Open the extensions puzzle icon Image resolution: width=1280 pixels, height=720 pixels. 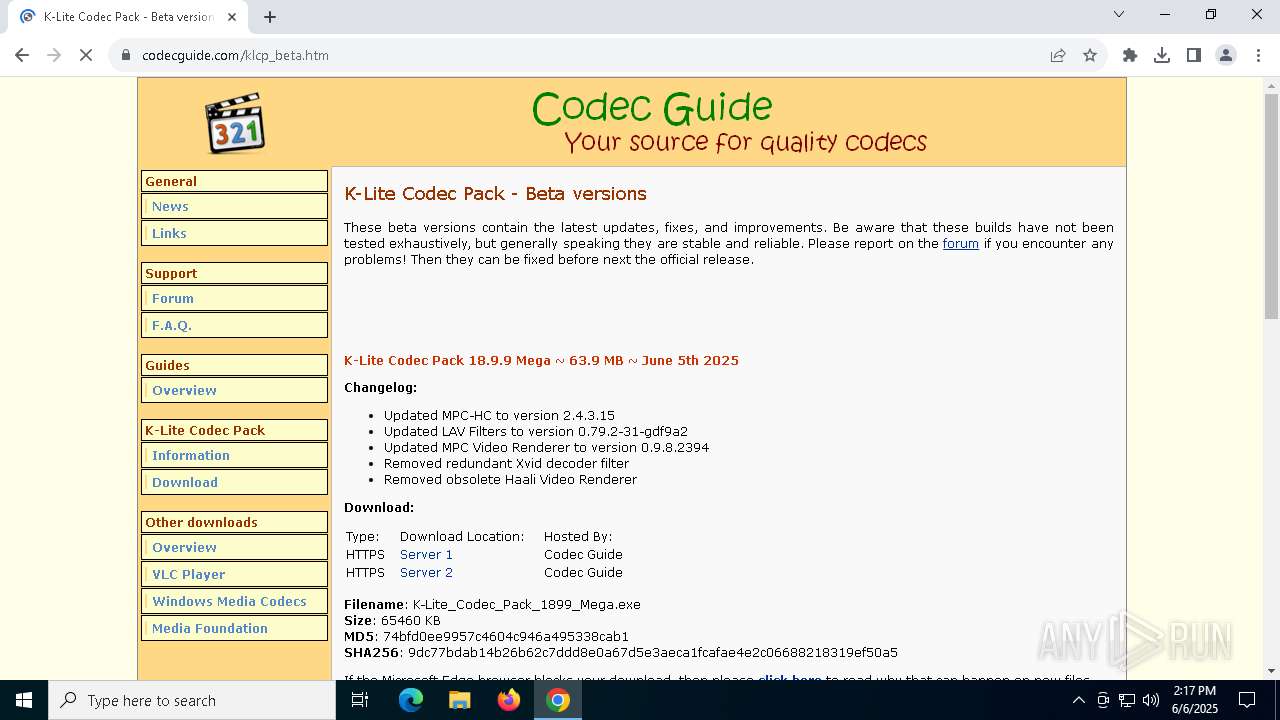1130,55
